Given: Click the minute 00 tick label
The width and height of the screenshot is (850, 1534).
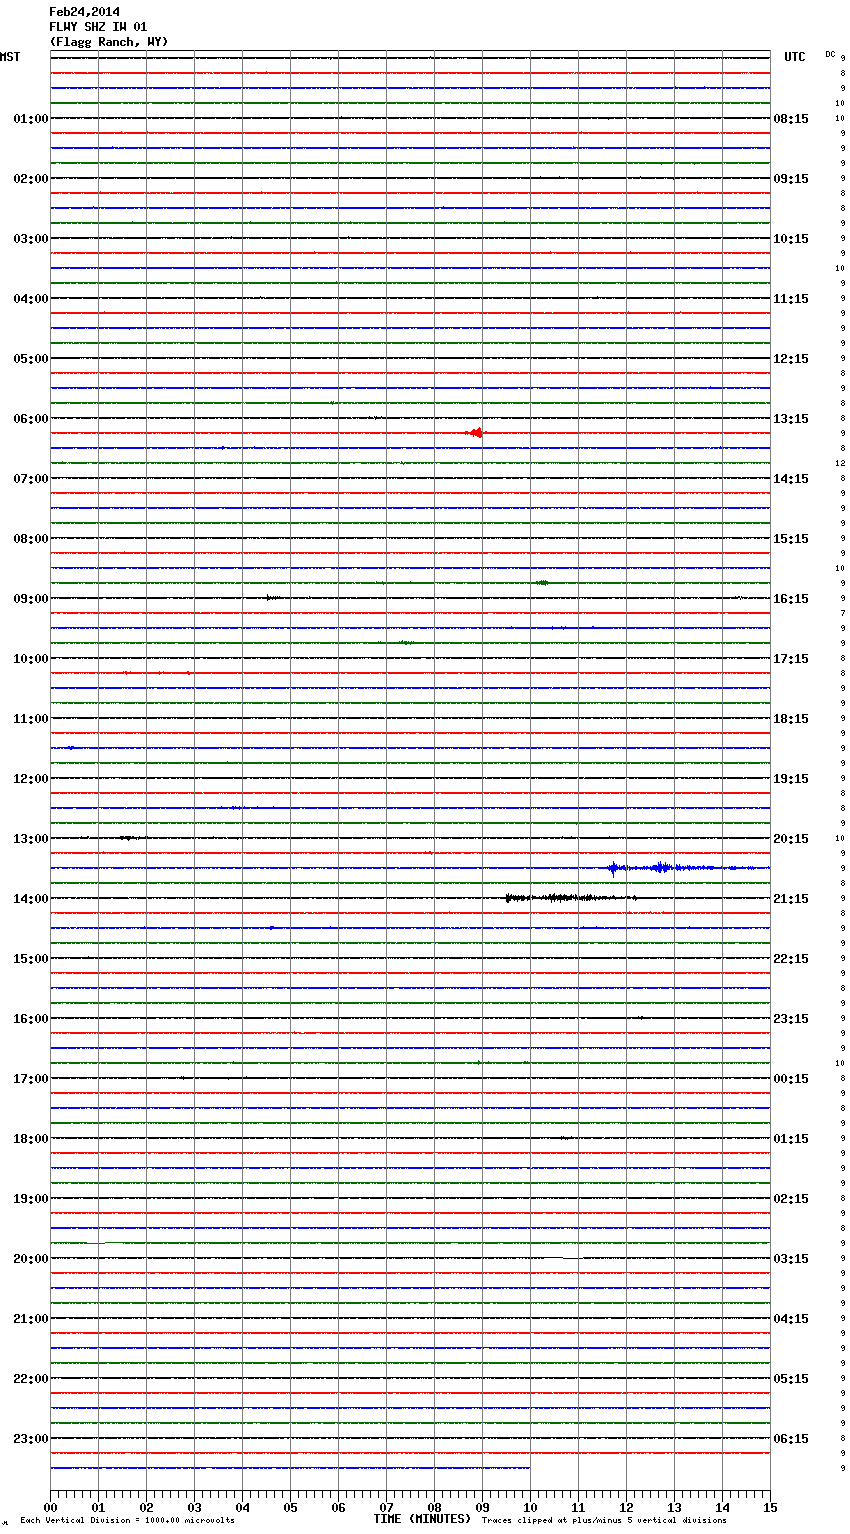Looking at the screenshot, I should [50, 1507].
